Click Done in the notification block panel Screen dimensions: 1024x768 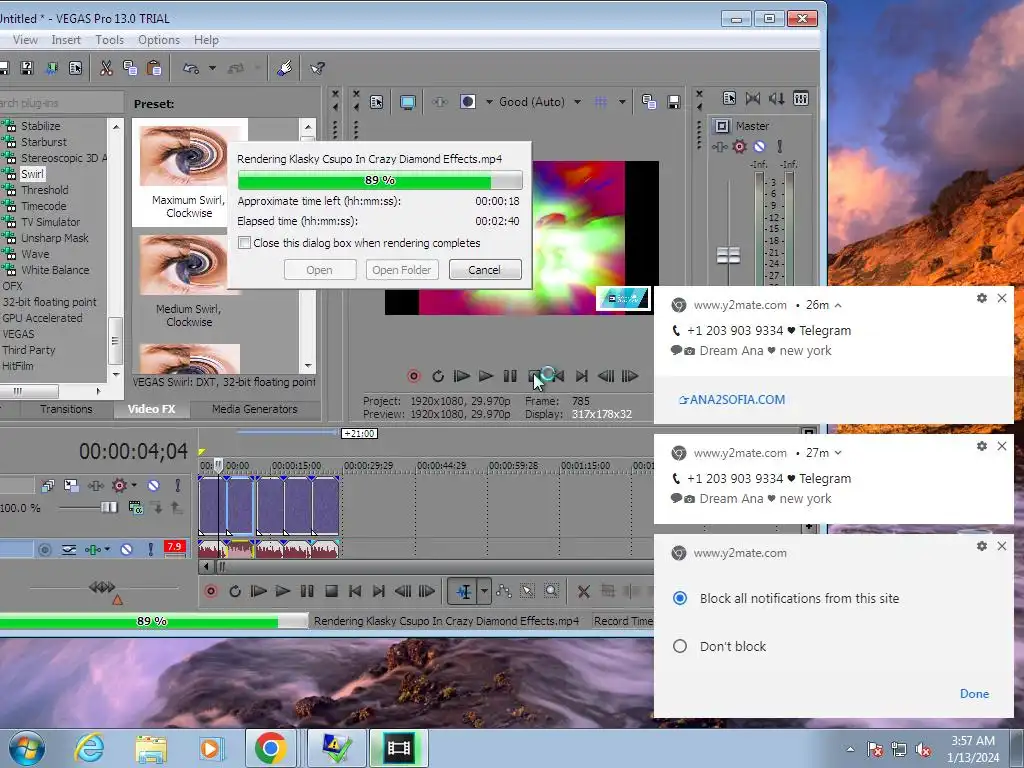[974, 694]
